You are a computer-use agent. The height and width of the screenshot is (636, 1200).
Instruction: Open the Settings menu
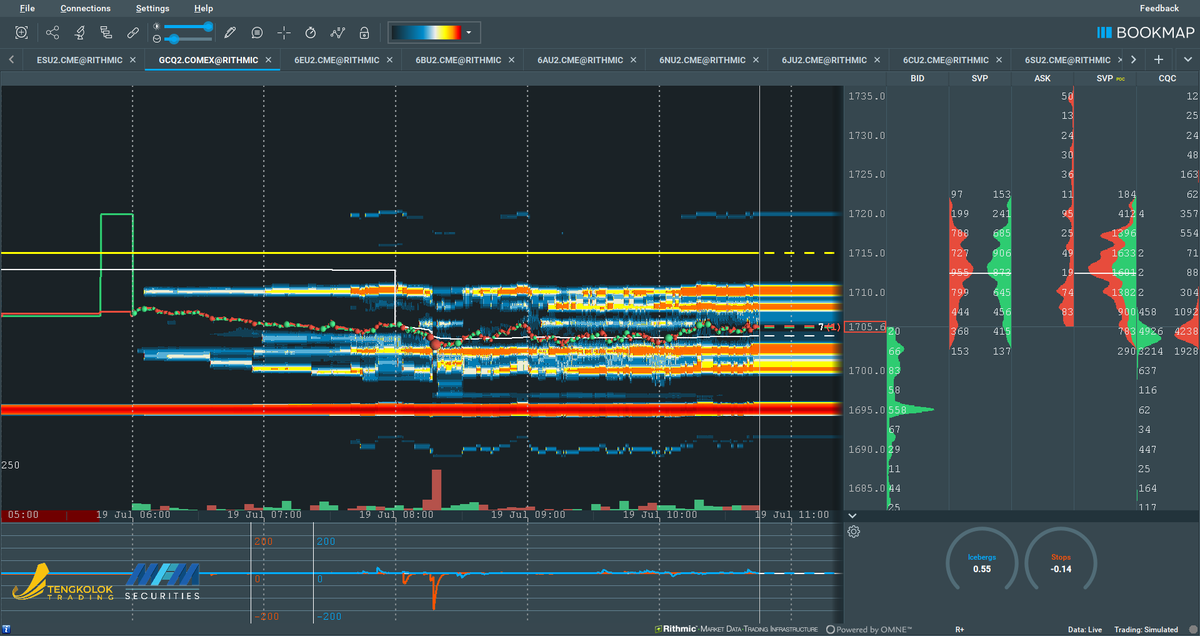pyautogui.click(x=152, y=8)
